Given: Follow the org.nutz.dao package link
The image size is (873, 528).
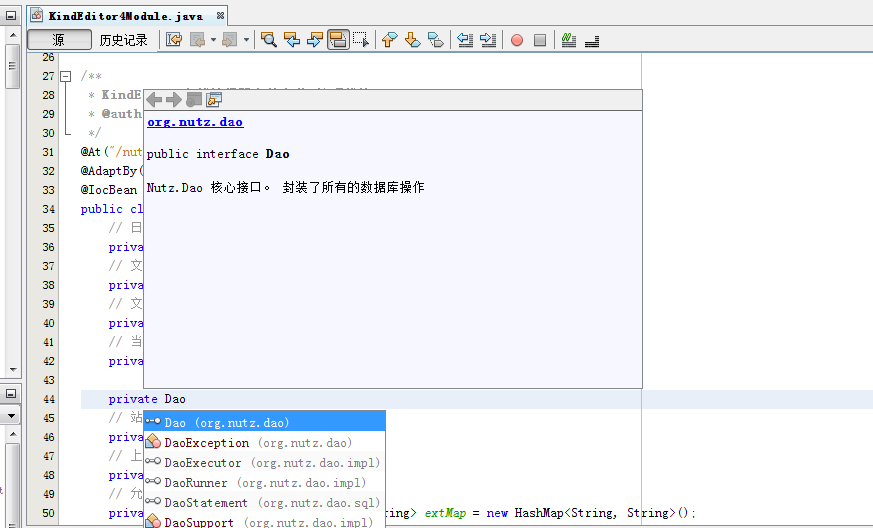Looking at the screenshot, I should pyautogui.click(x=195, y=122).
